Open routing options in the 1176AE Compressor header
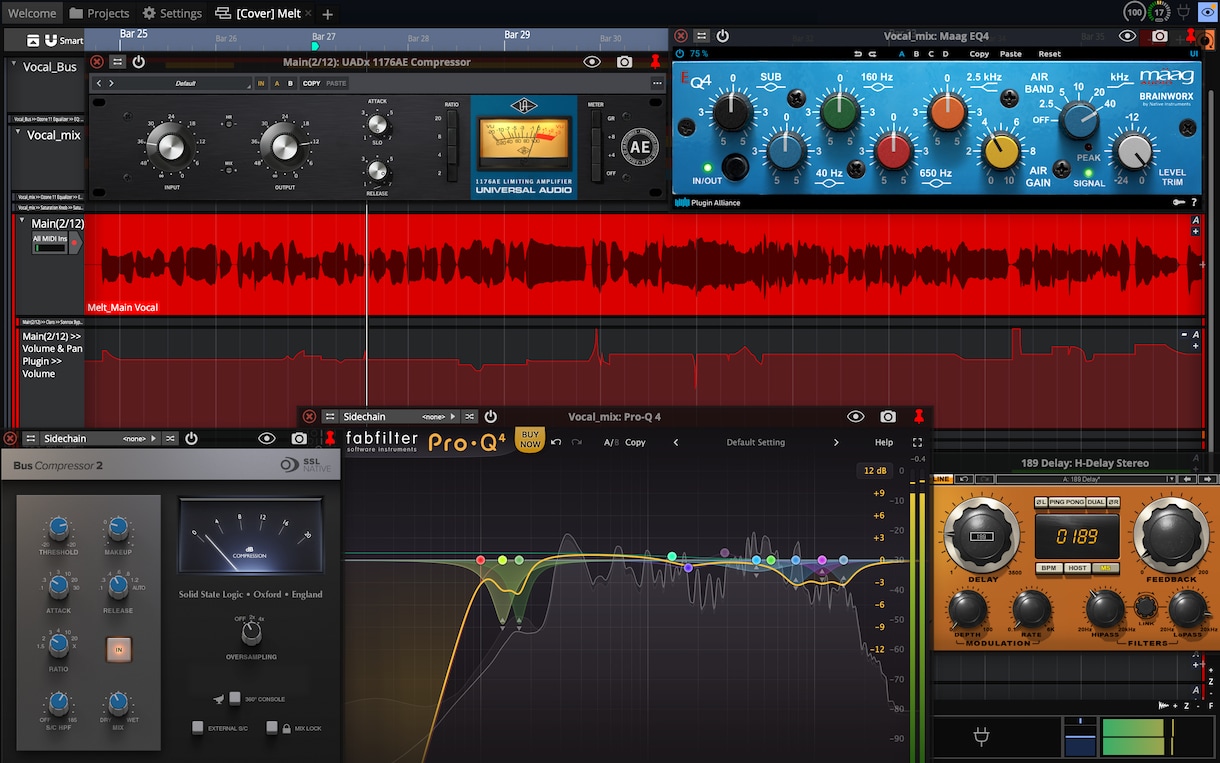The height and width of the screenshot is (763, 1220). [117, 62]
